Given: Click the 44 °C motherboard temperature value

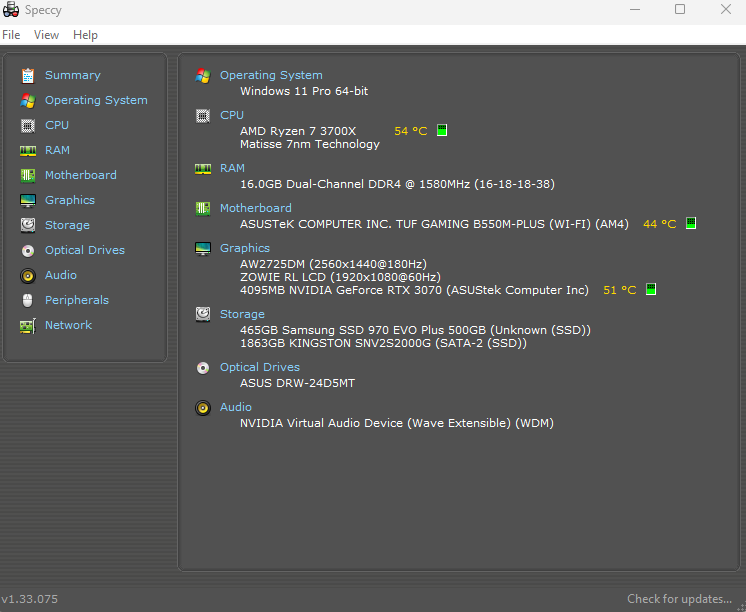Looking at the screenshot, I should pos(659,224).
